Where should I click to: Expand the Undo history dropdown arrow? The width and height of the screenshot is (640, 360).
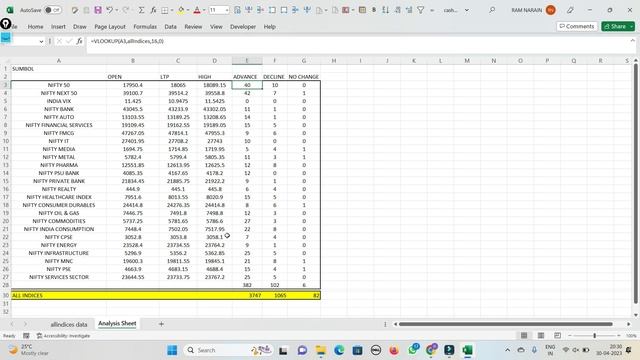point(116,10)
